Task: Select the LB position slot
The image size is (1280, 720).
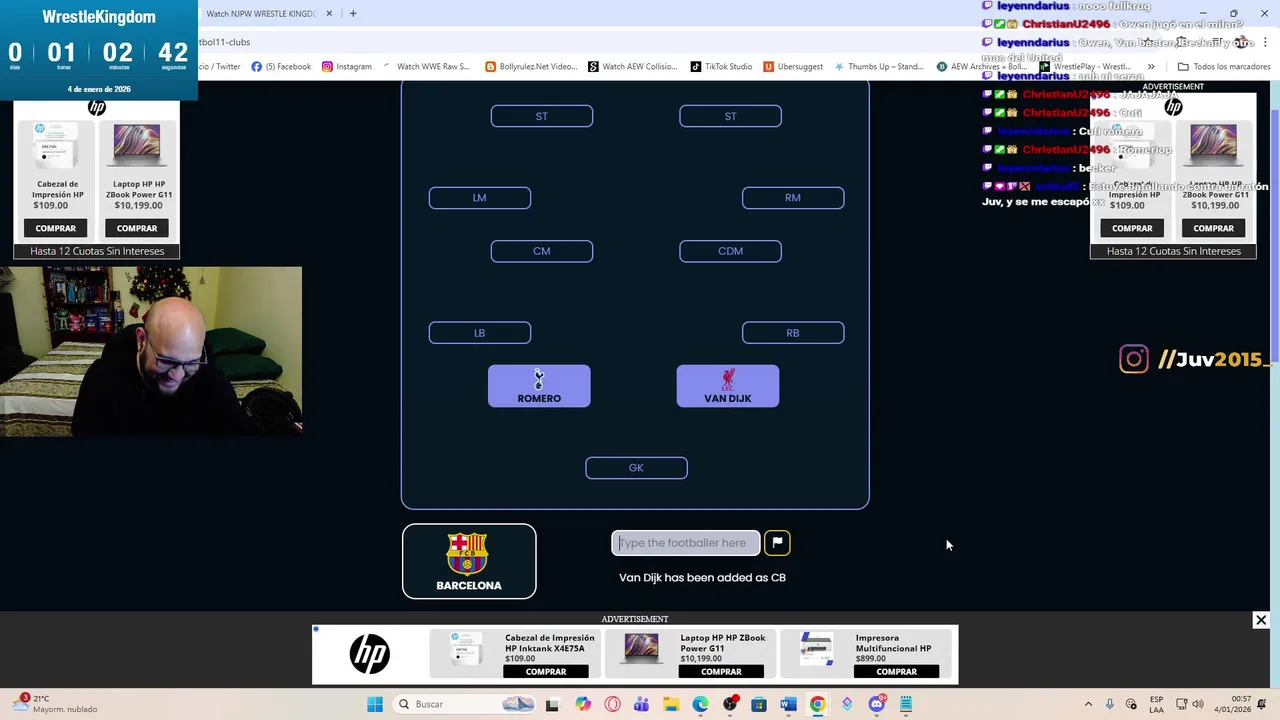Action: pyautogui.click(x=480, y=333)
